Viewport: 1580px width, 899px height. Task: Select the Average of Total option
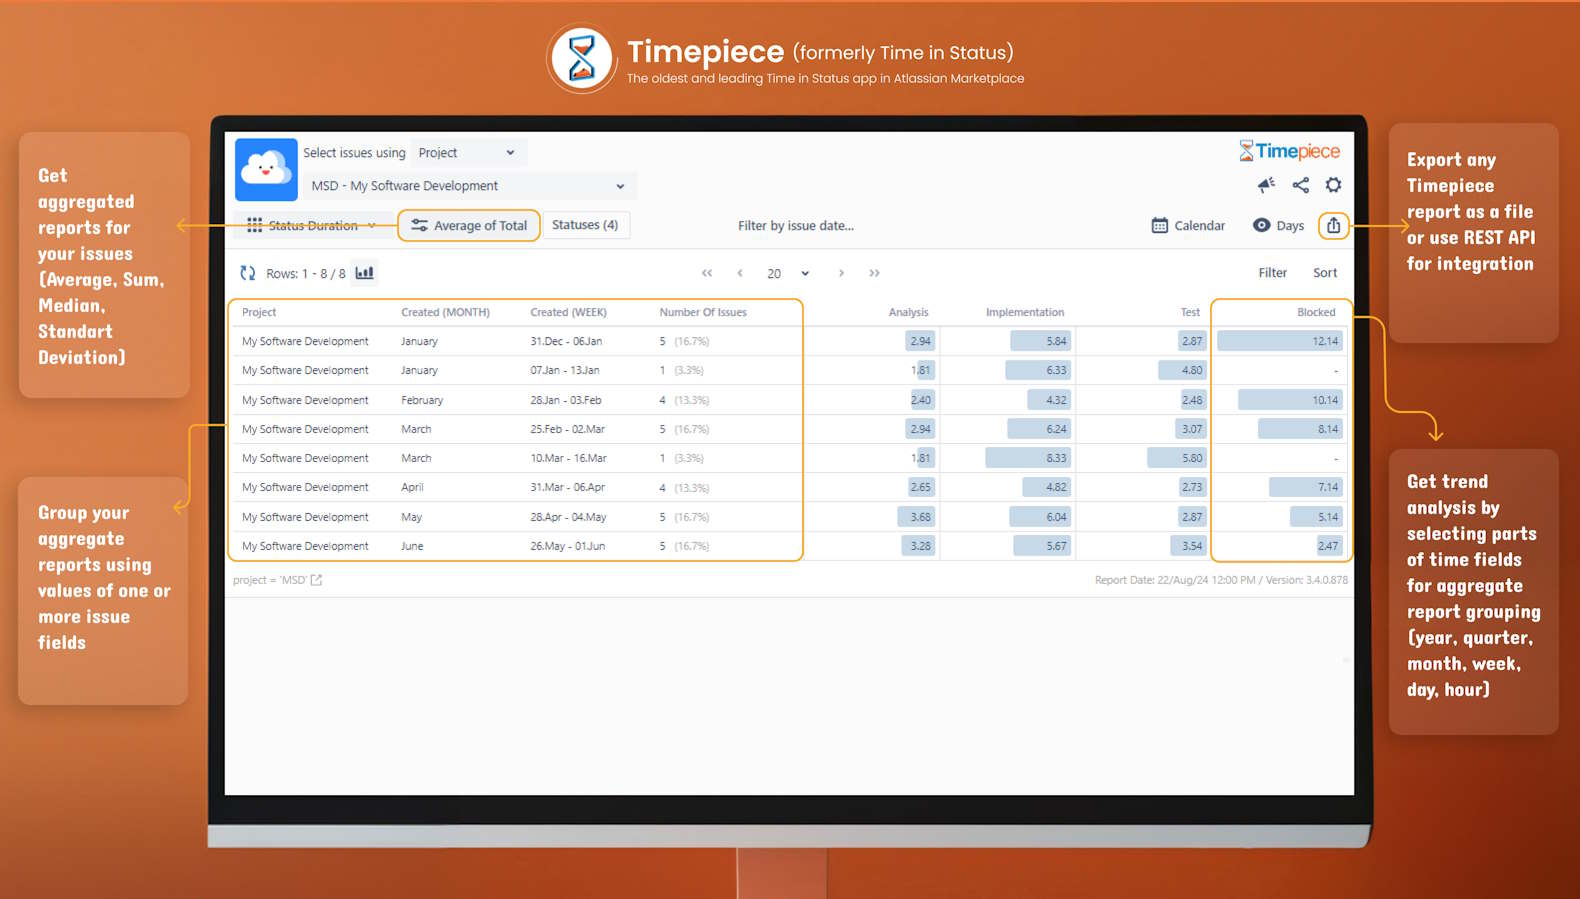[x=469, y=226]
